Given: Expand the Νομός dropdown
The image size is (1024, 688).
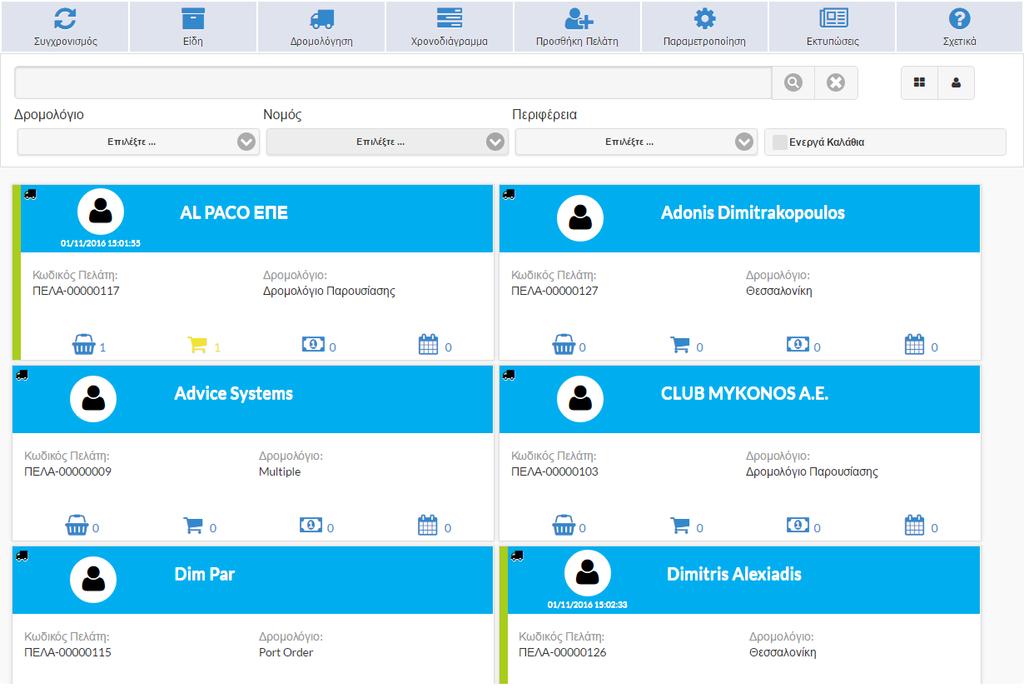Looking at the screenshot, I should [x=387, y=142].
